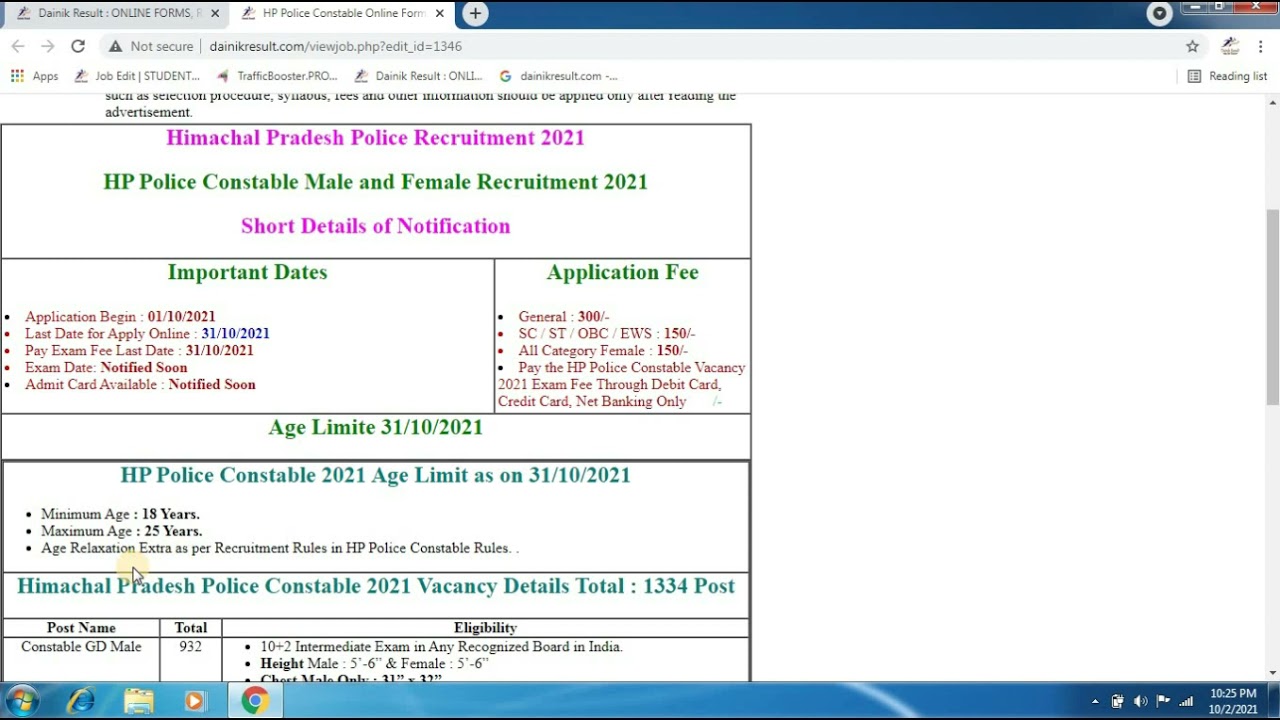Click the Short Details of Notification heading
Image resolution: width=1280 pixels, height=720 pixels.
click(375, 226)
